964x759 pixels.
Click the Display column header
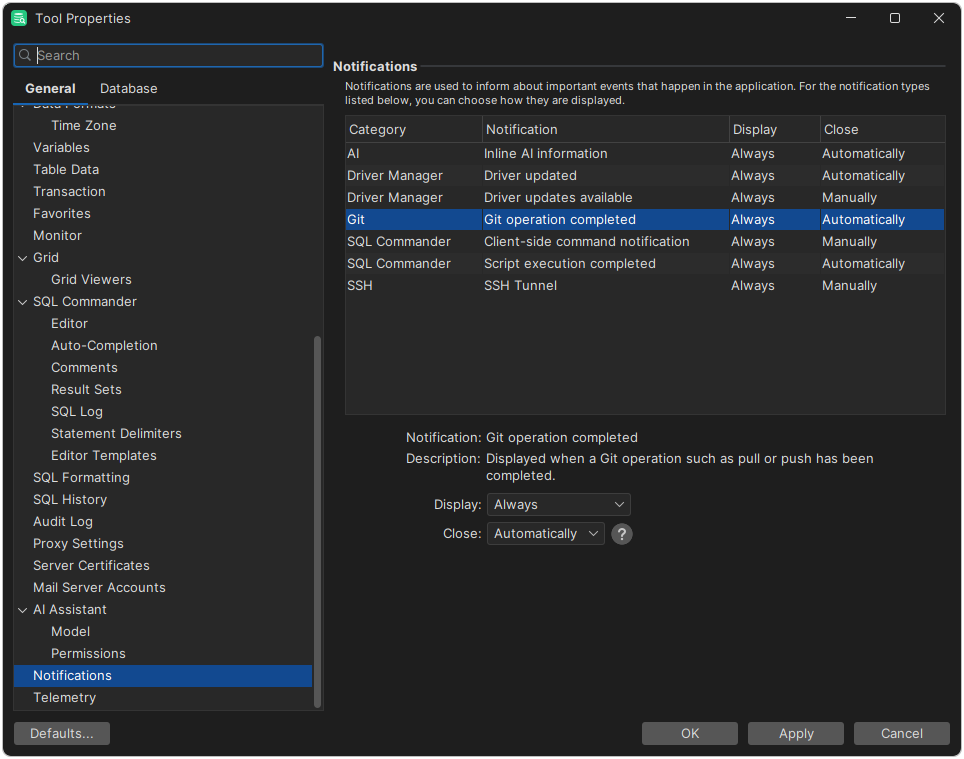[x=775, y=130]
